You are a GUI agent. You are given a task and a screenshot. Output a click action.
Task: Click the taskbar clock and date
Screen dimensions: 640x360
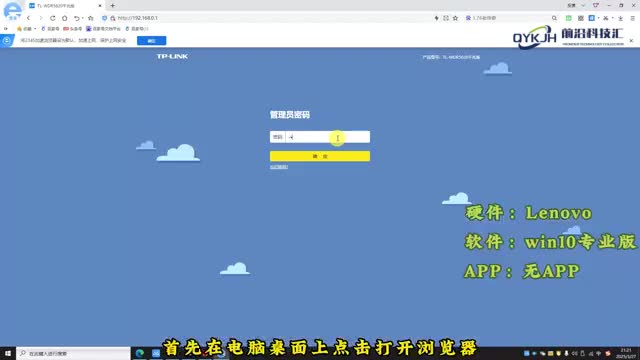[x=625, y=353]
